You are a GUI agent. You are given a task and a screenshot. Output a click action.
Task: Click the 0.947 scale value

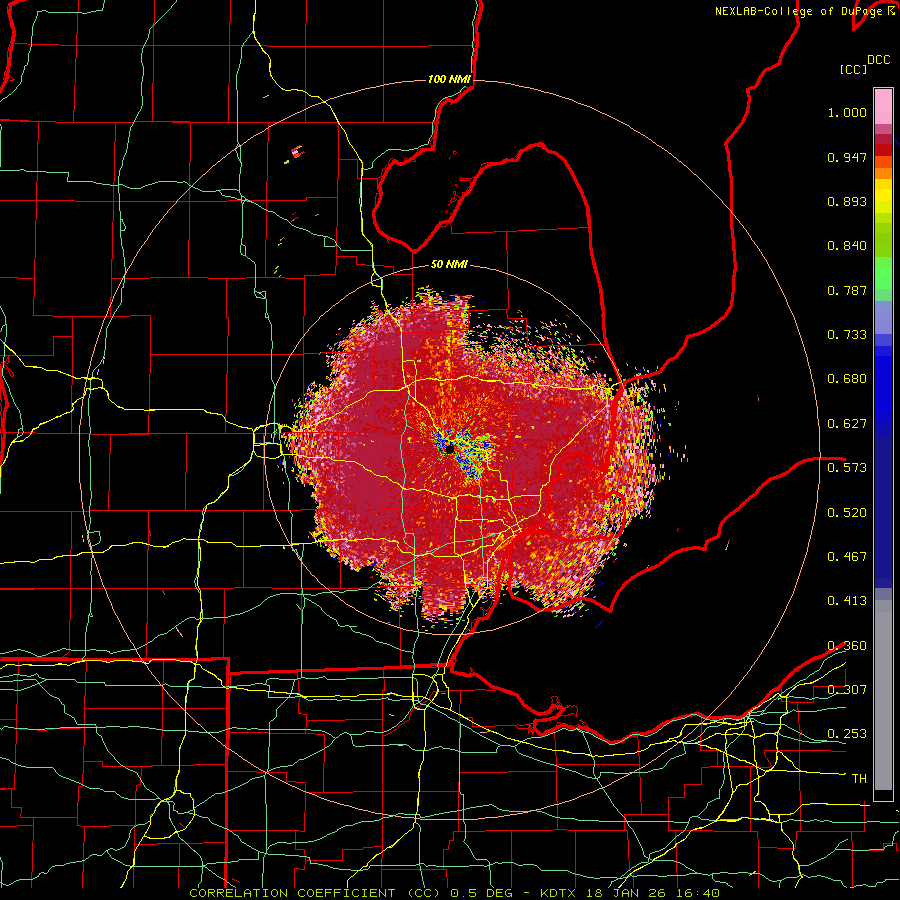point(847,157)
